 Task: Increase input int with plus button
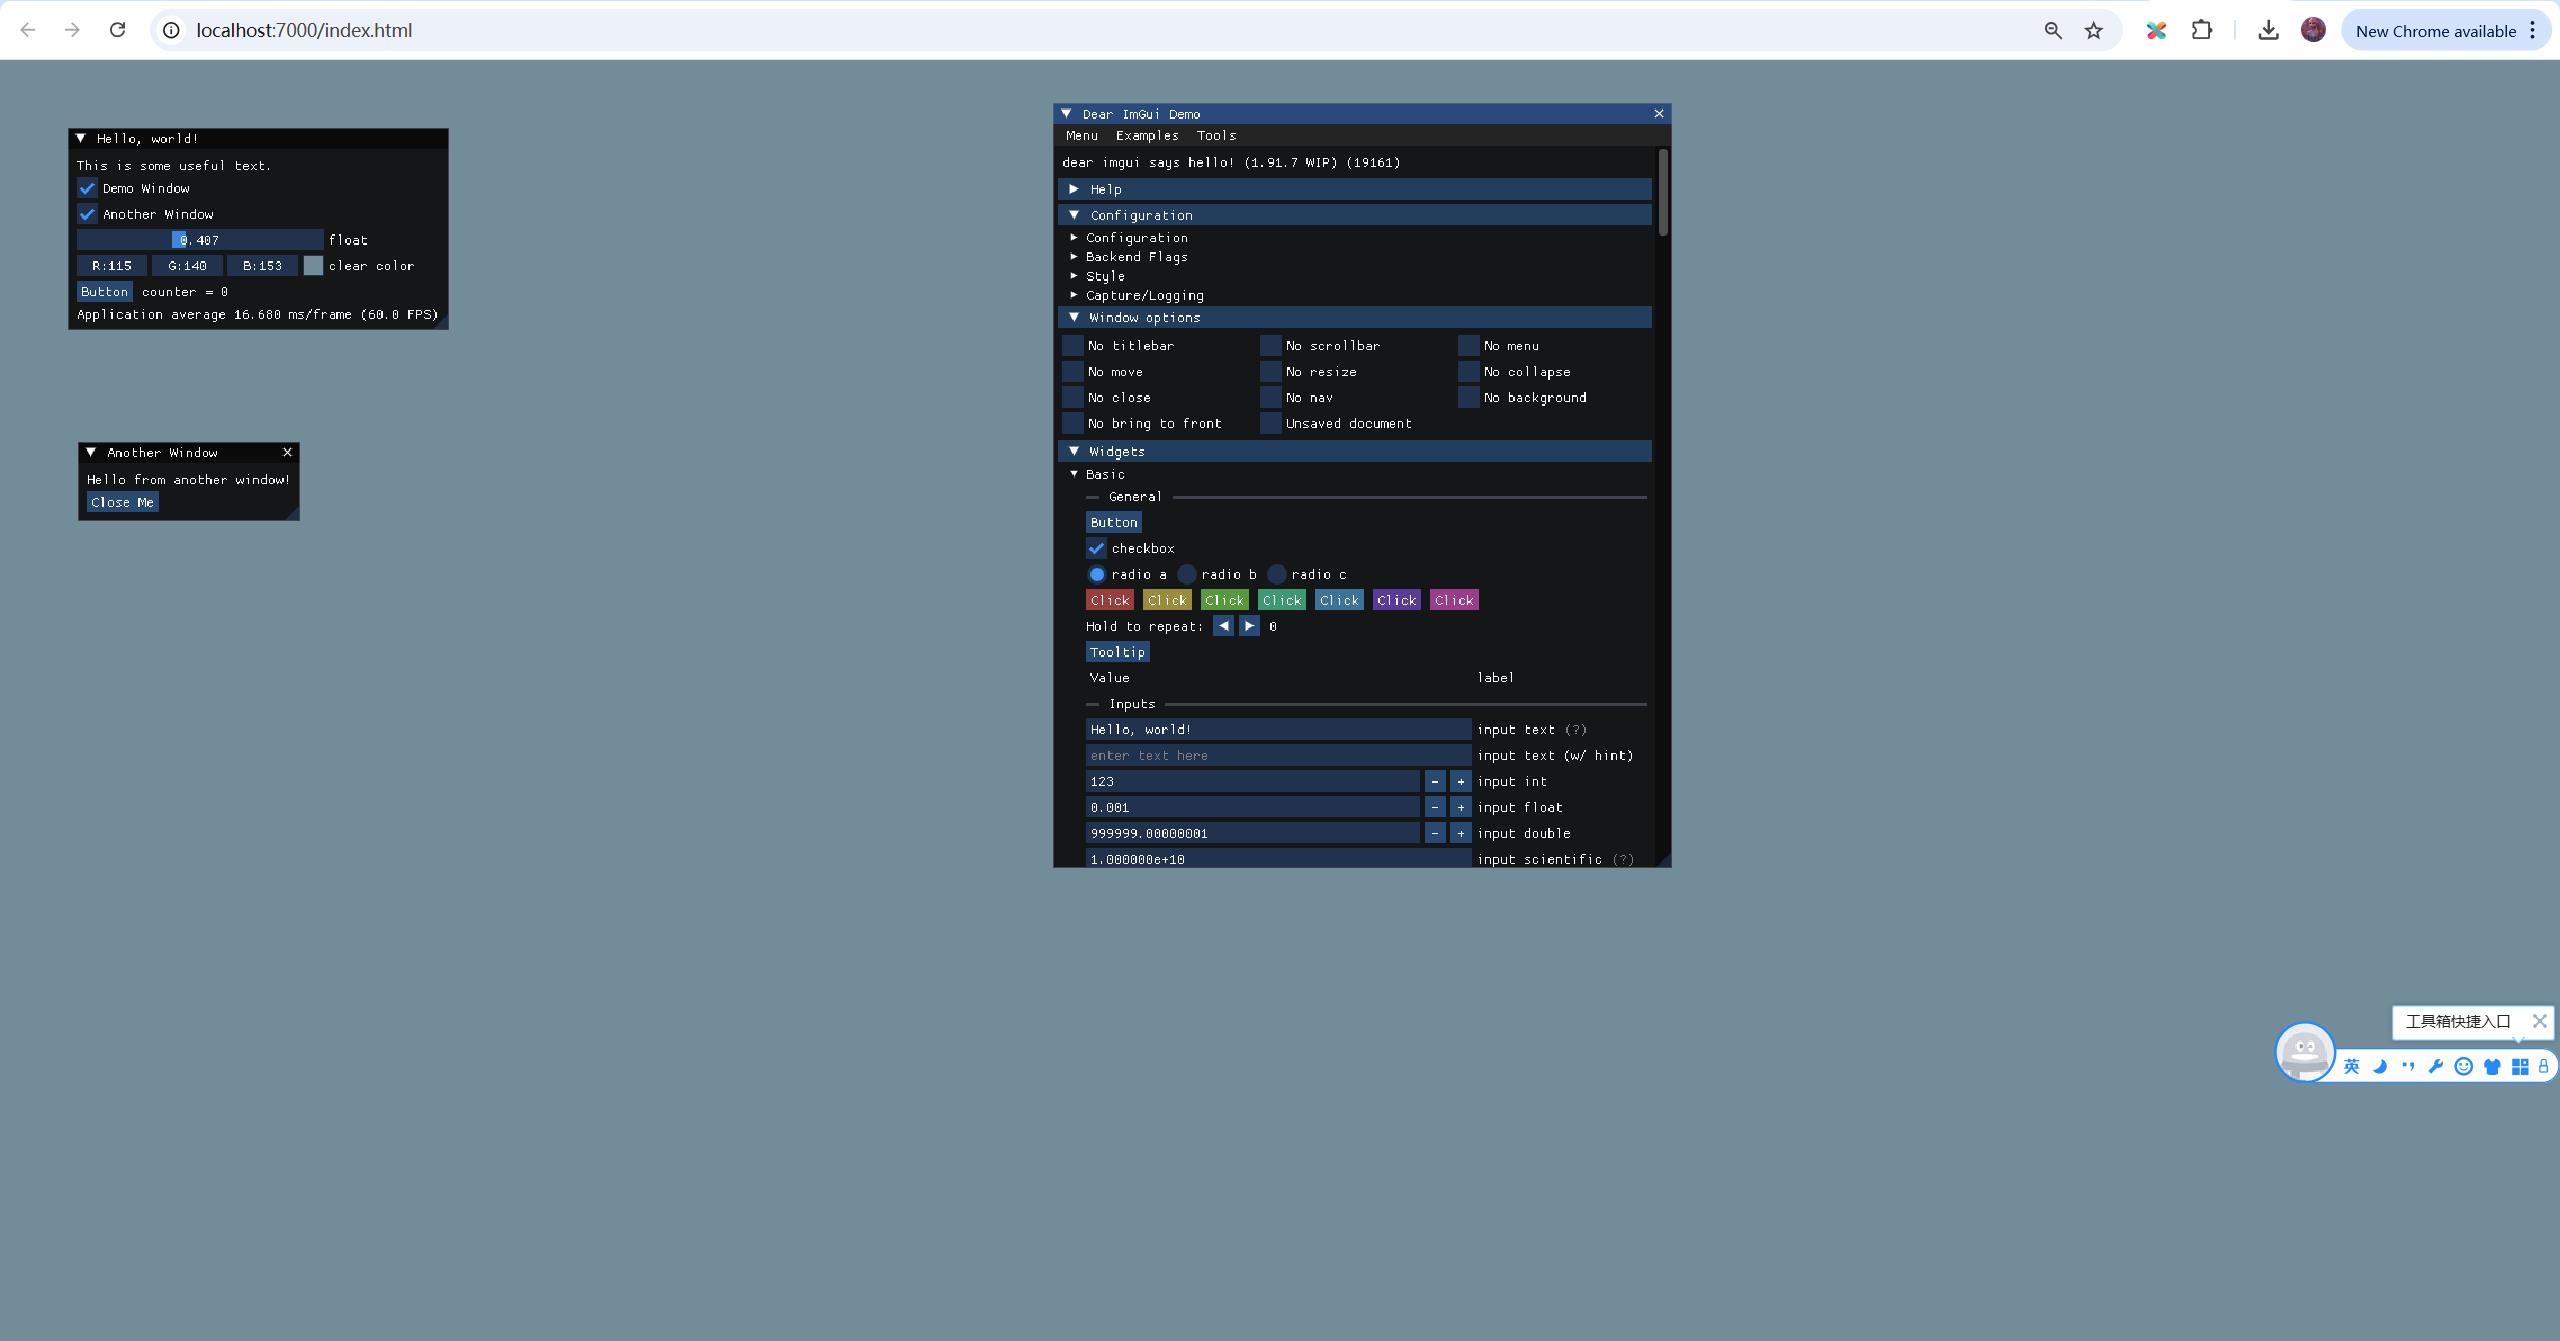pos(1461,781)
